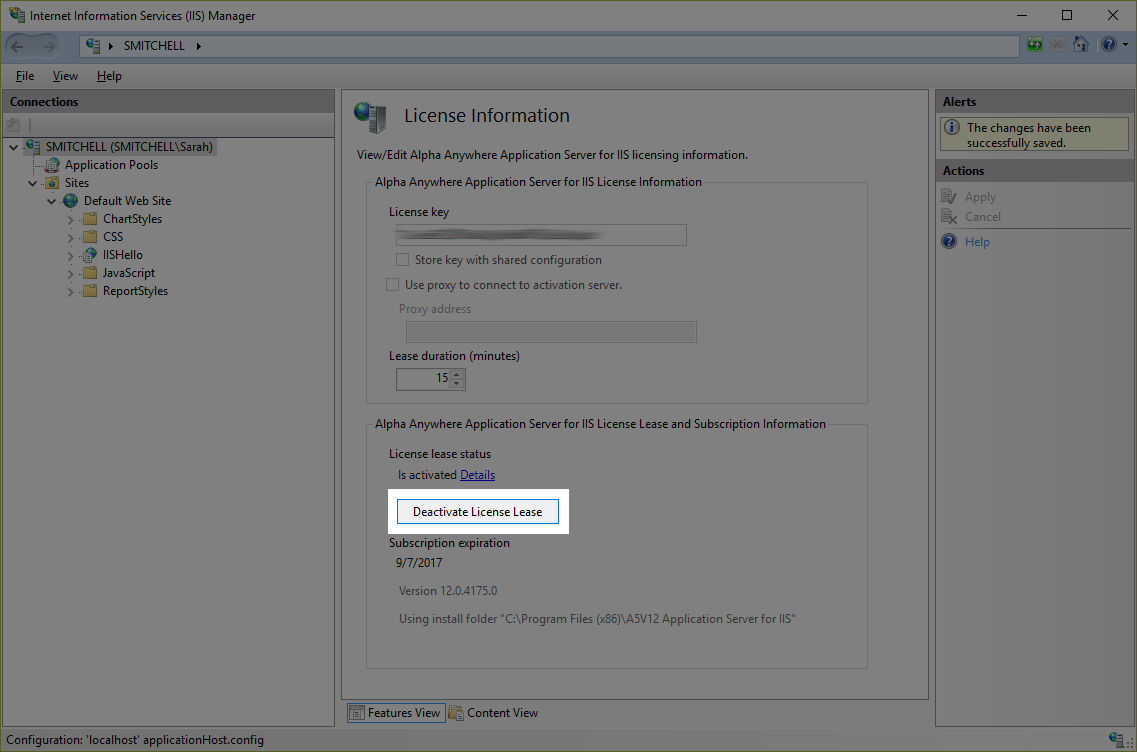Open the license lease Details link
1137x752 pixels.
click(x=477, y=475)
